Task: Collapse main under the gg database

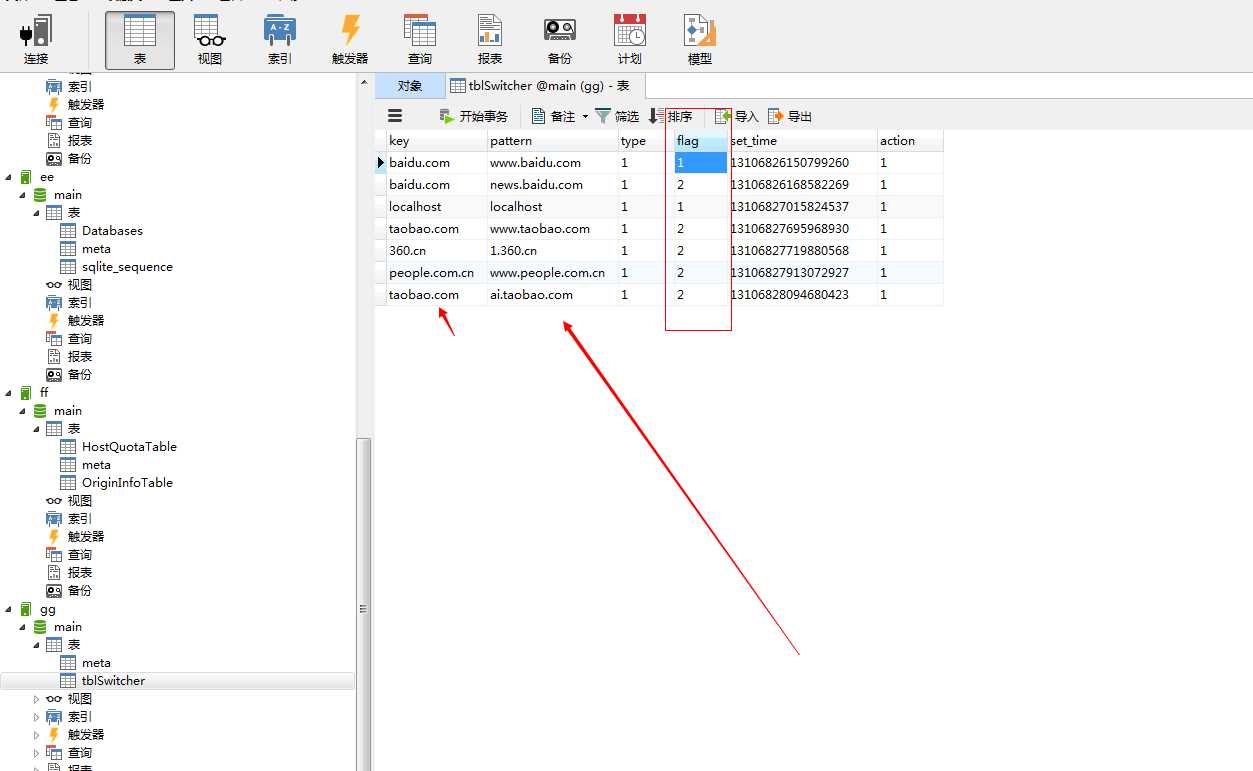Action: pyautogui.click(x=23, y=627)
